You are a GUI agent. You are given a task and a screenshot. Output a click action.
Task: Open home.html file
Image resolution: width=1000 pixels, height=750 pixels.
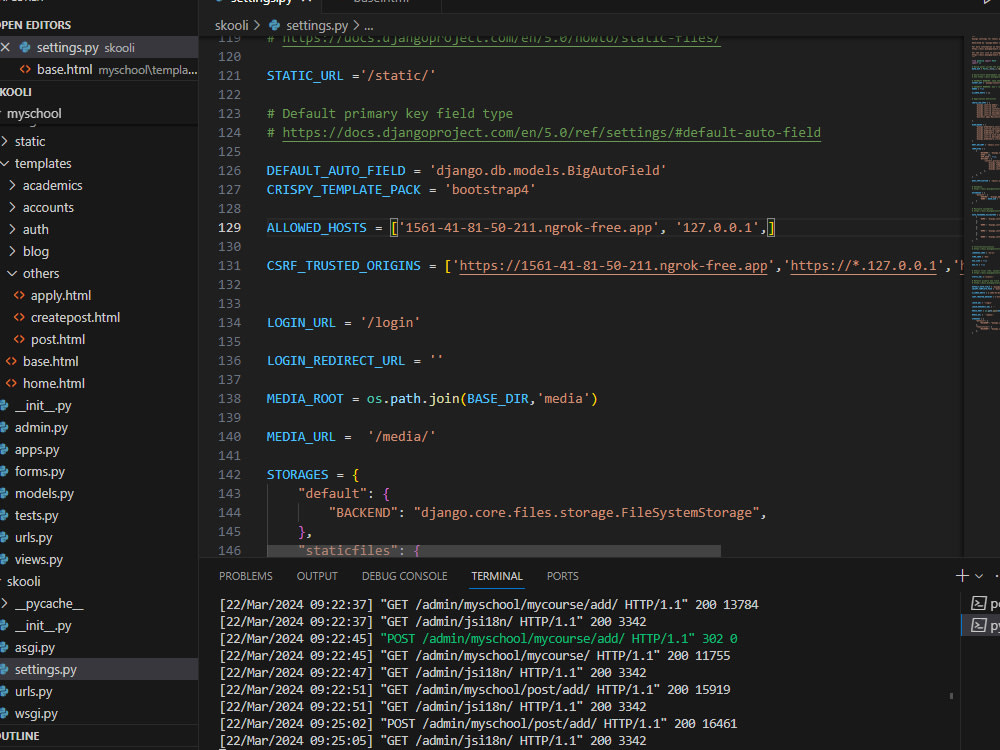(99, 383)
